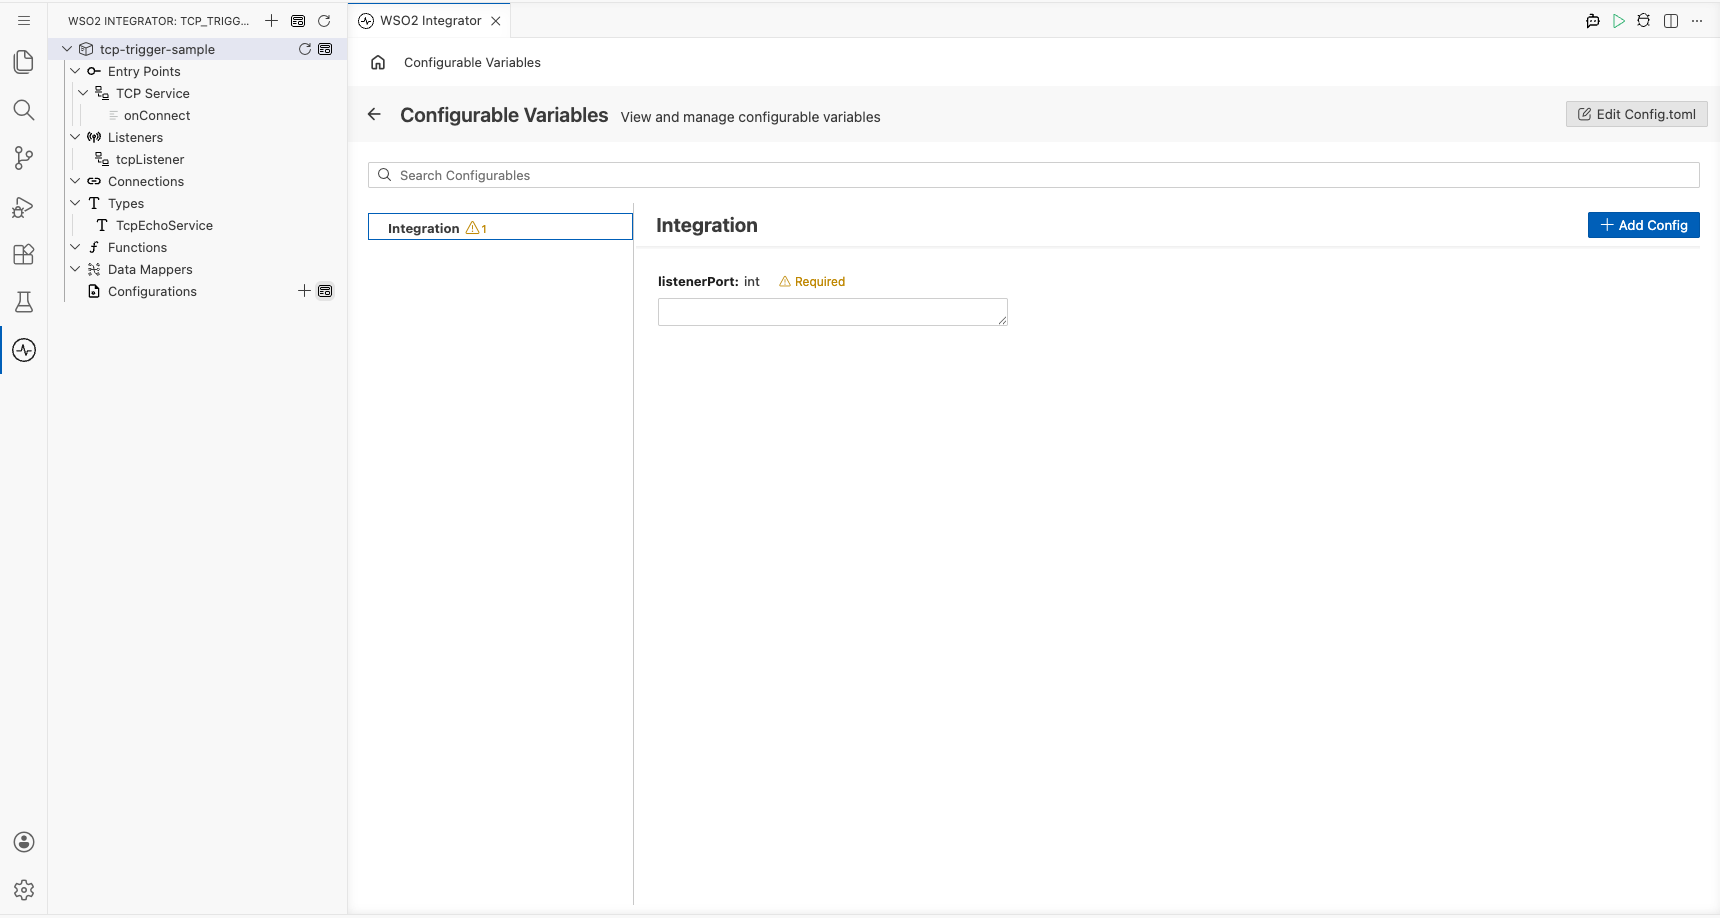Click the Configurable Variables breadcrumb
Image resolution: width=1720 pixels, height=918 pixels.
tap(472, 62)
